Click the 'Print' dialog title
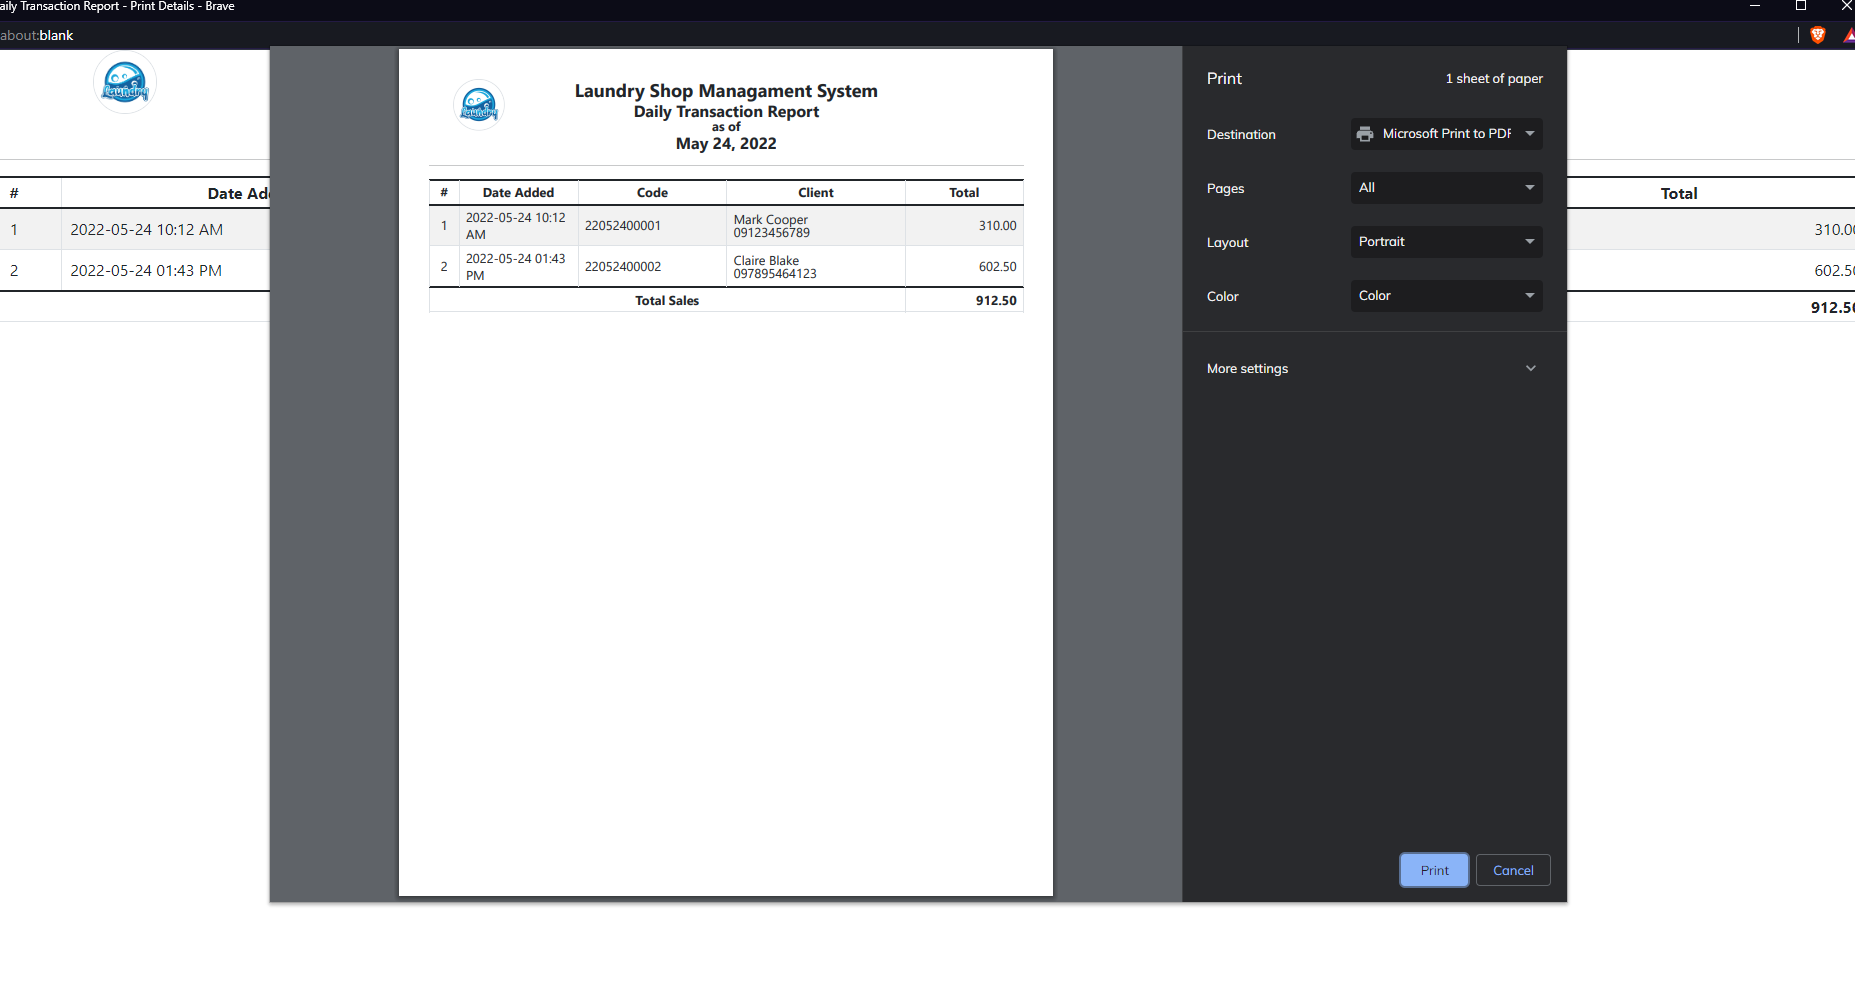Viewport: 1855px width, 999px height. coord(1224,79)
